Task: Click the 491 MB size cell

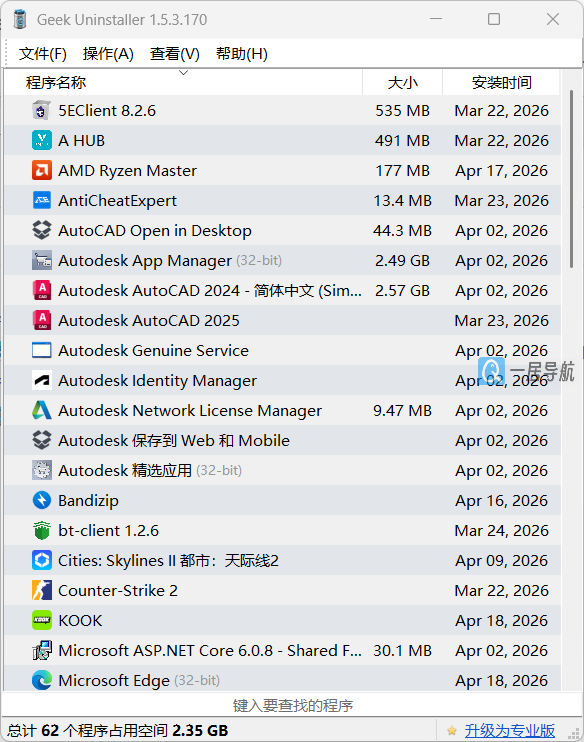Action: (402, 141)
